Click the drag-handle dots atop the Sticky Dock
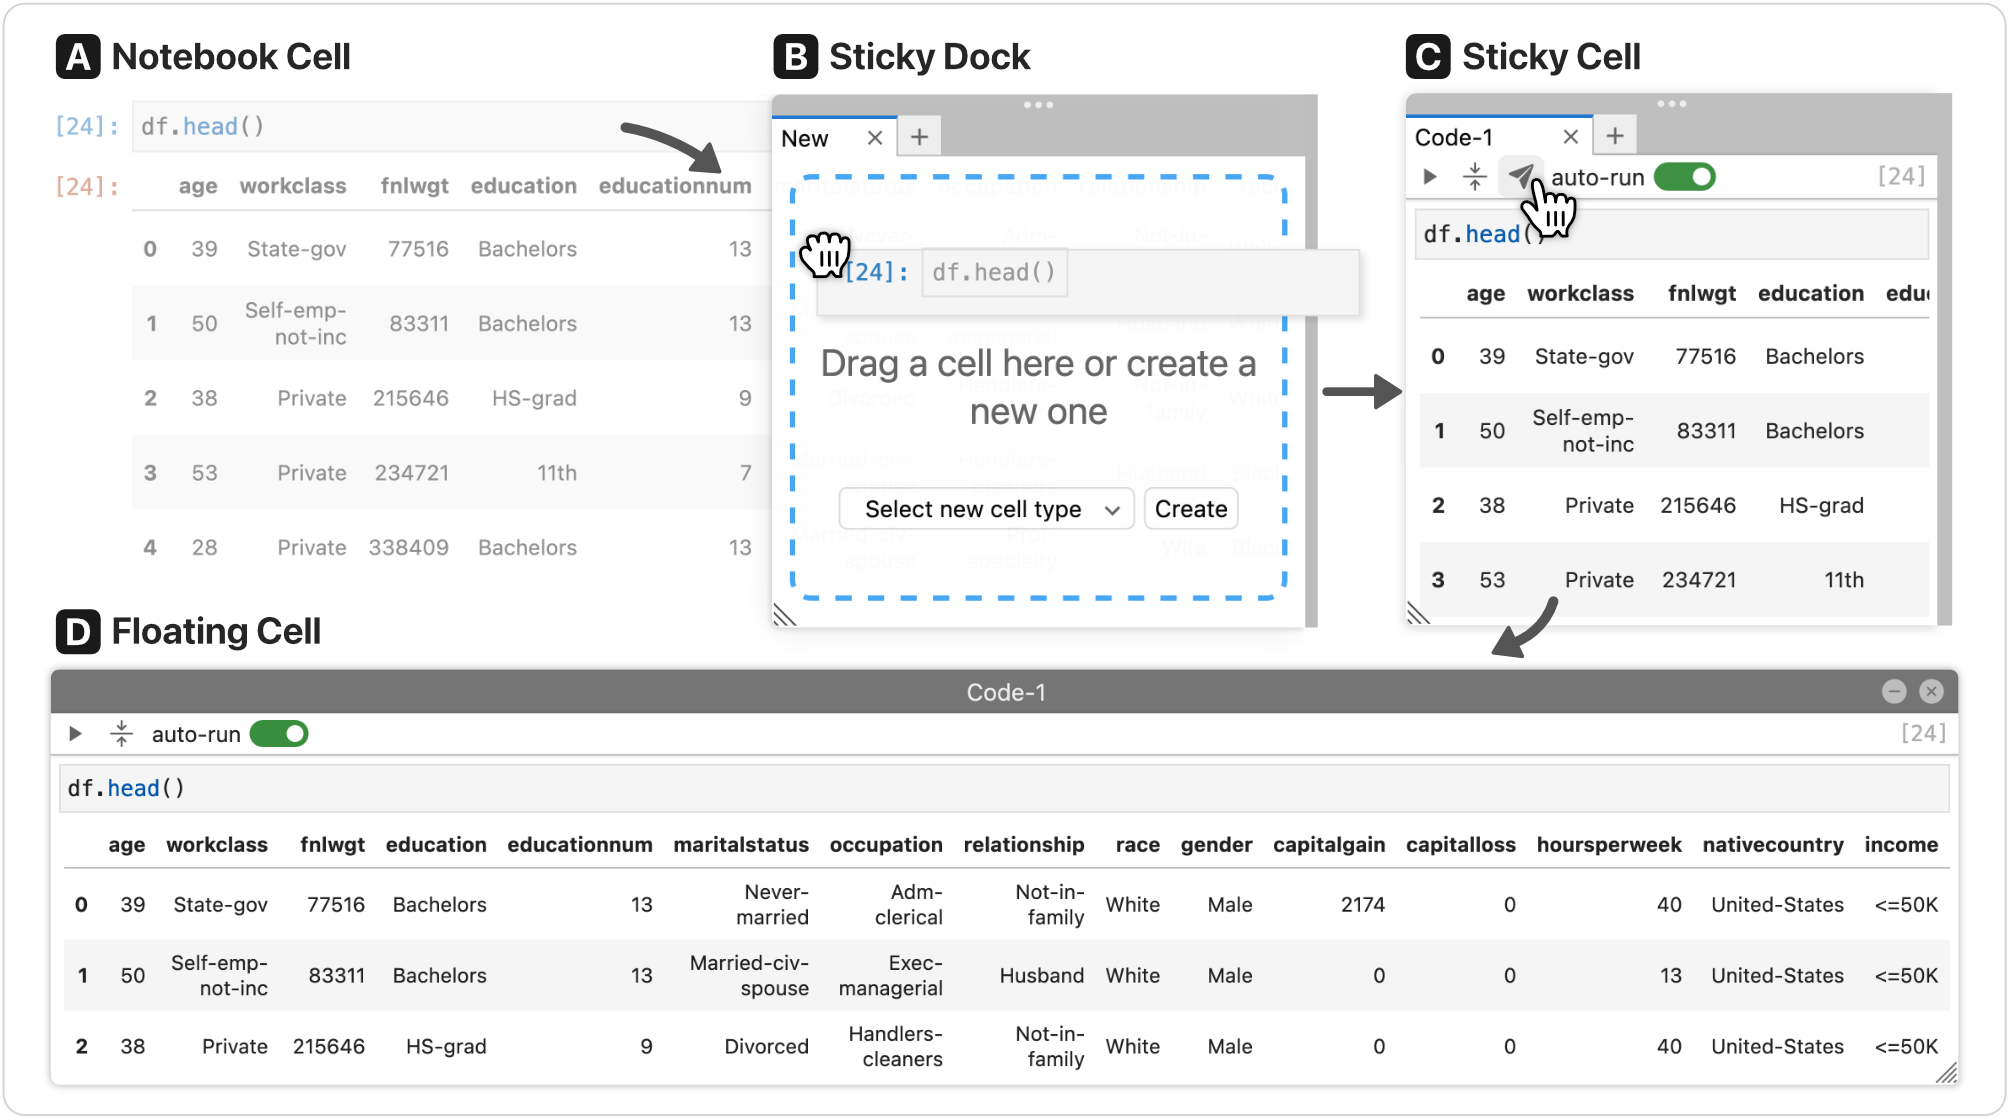Image resolution: width=2009 pixels, height=1119 pixels. click(1038, 105)
